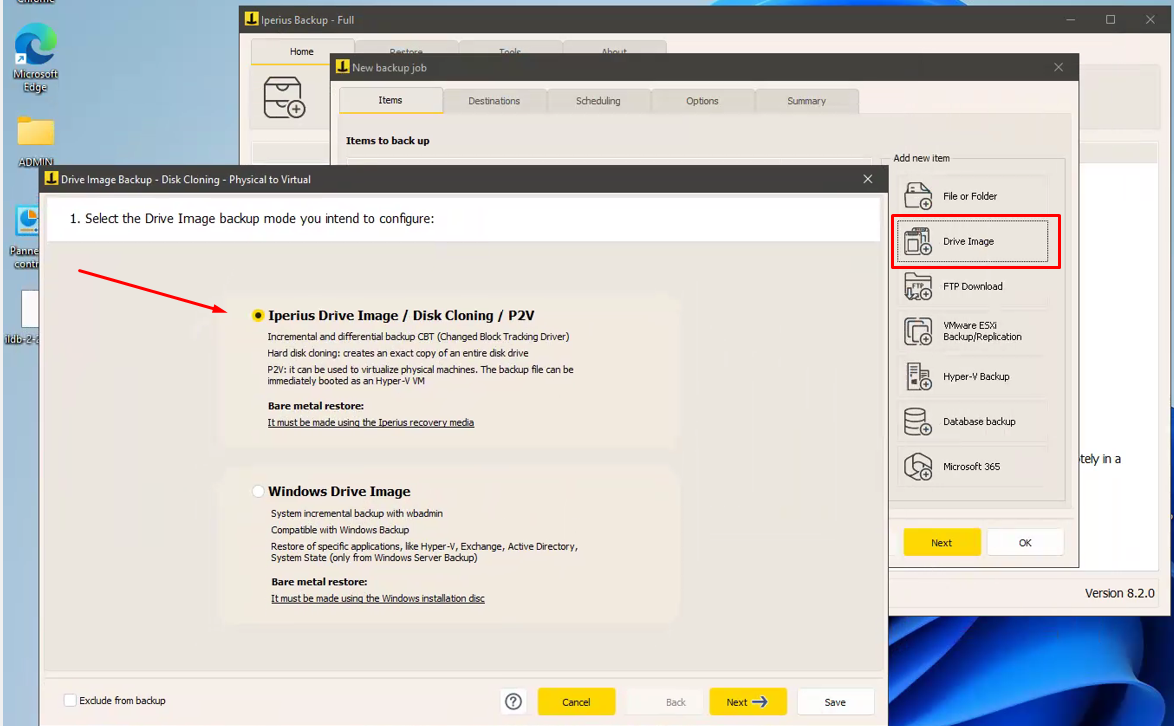Click OK in New backup job window
Screen dimensions: 1174x726
[x=1025, y=543]
